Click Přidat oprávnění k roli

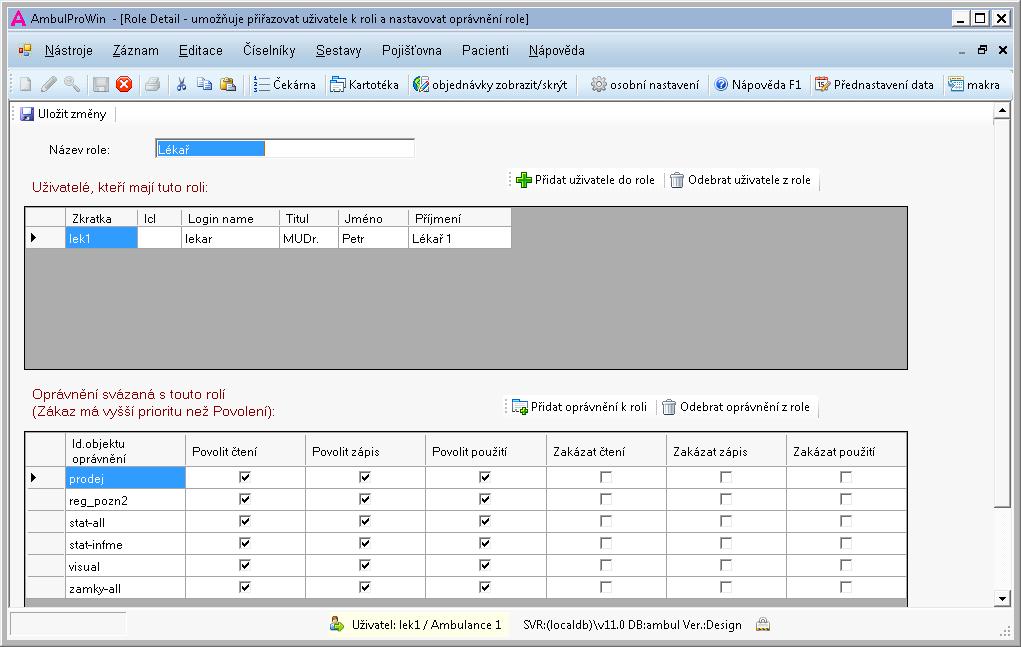[580, 407]
